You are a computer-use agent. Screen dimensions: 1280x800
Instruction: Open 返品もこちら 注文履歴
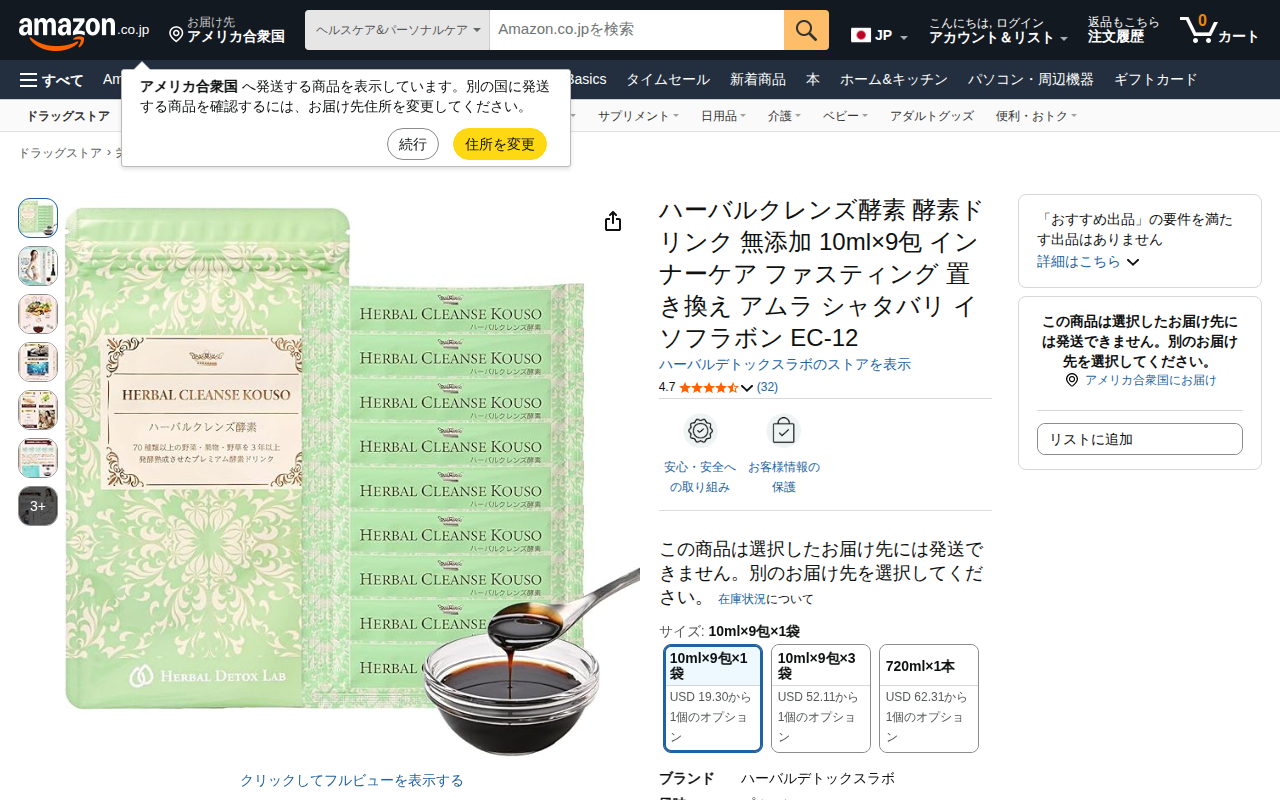pyautogui.click(x=1124, y=30)
